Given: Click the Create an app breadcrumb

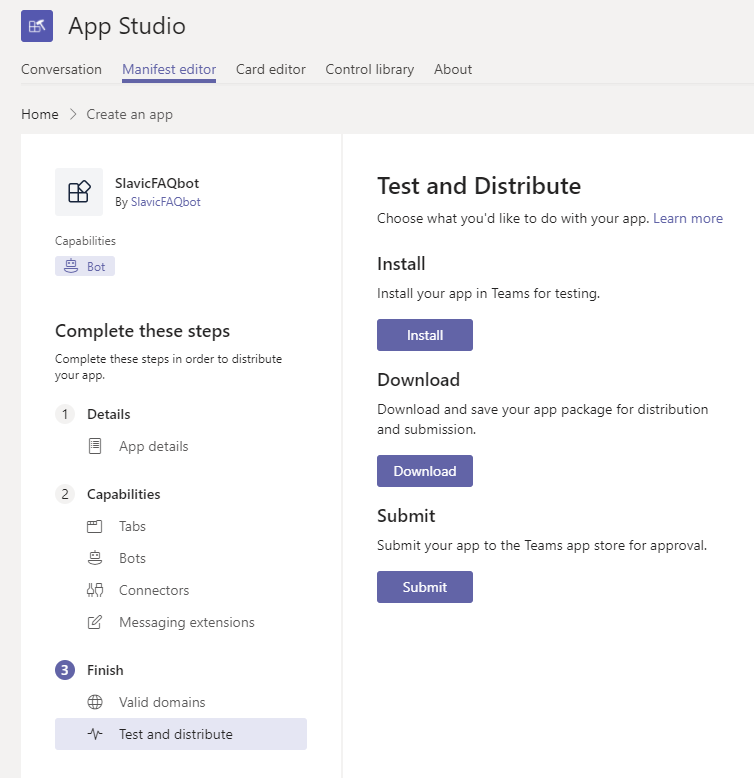Looking at the screenshot, I should (129, 114).
